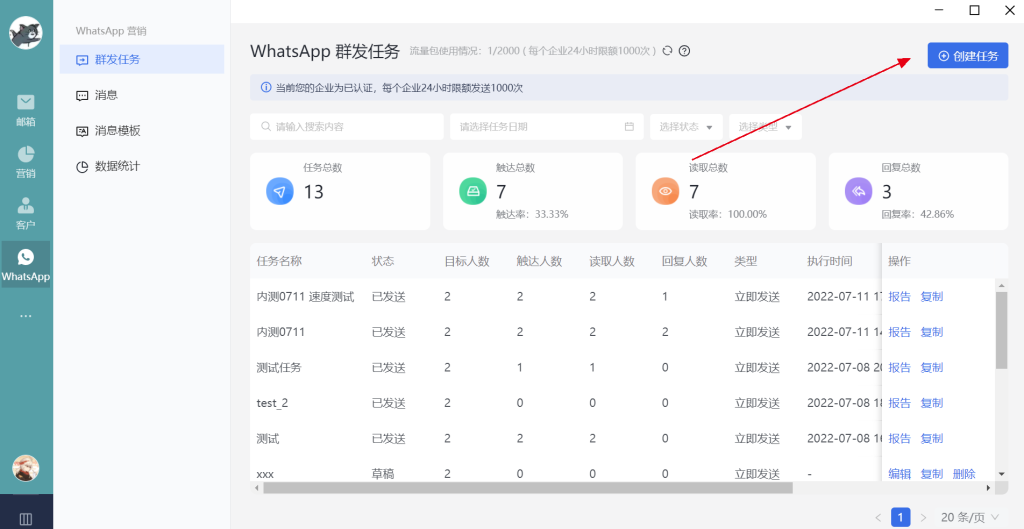Open the 20 条/页 page size dropdown
Image resolution: width=1024 pixels, height=529 pixels.
969,517
